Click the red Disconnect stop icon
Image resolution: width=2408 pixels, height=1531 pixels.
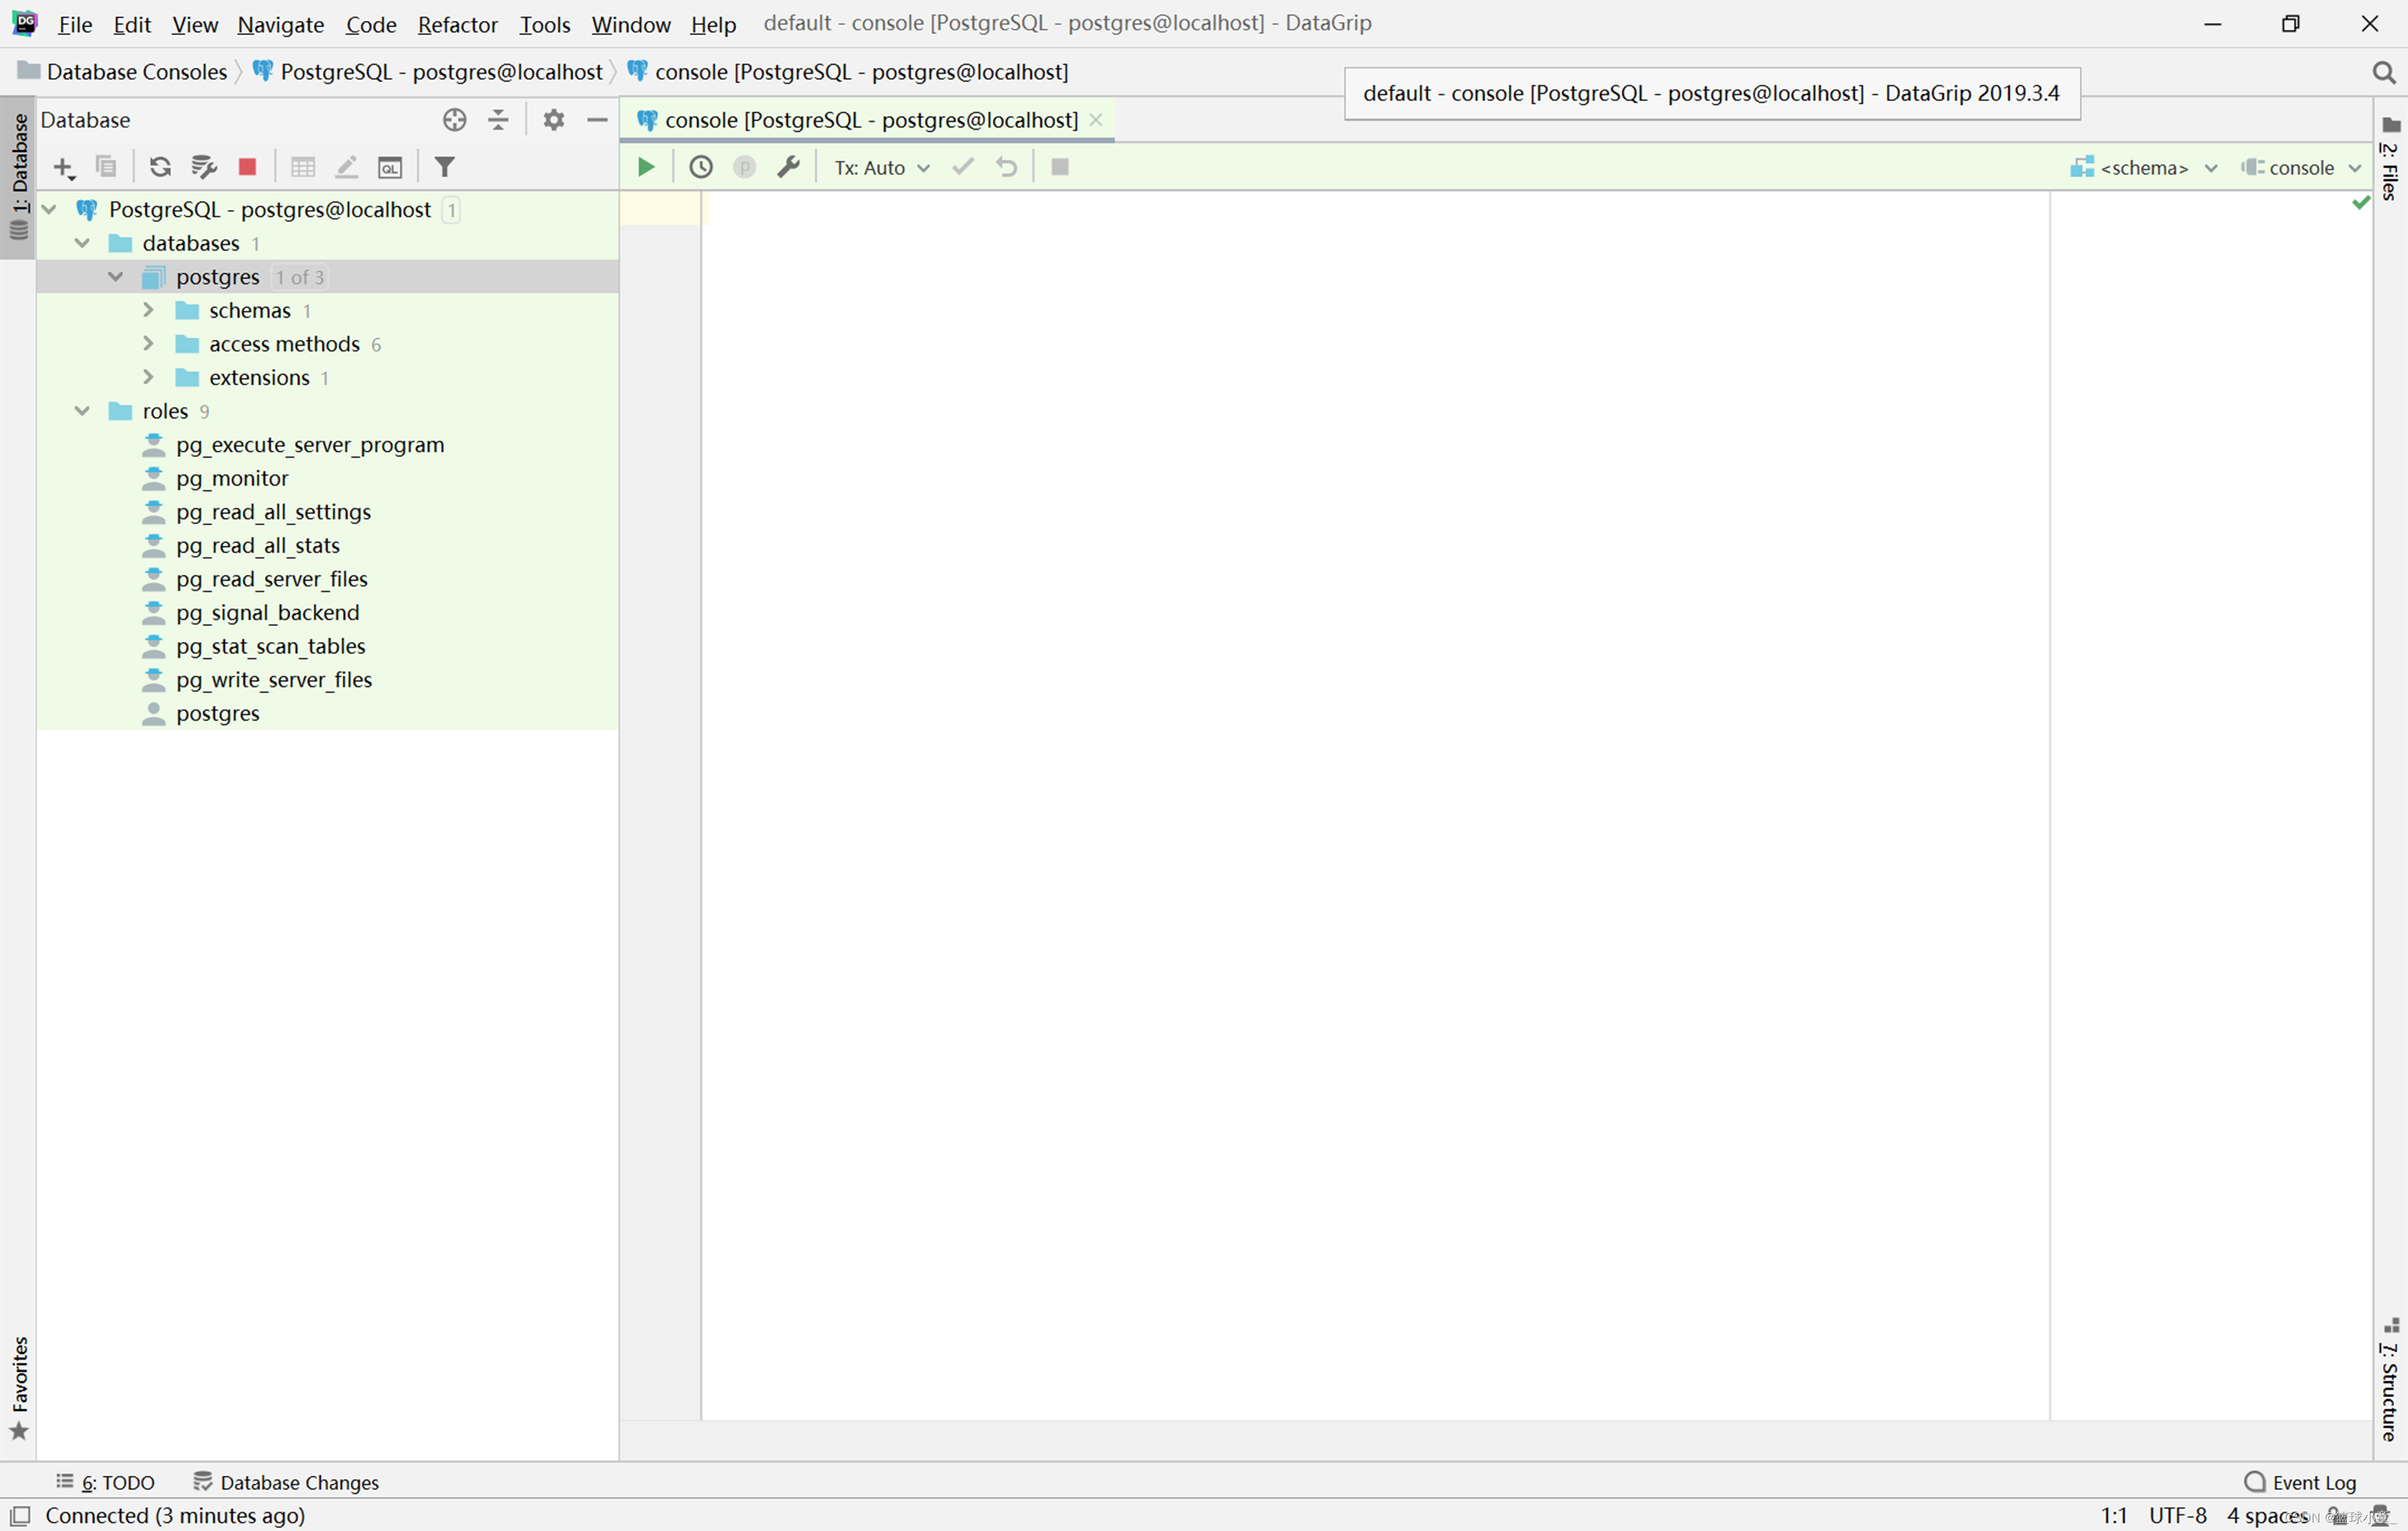pos(247,167)
